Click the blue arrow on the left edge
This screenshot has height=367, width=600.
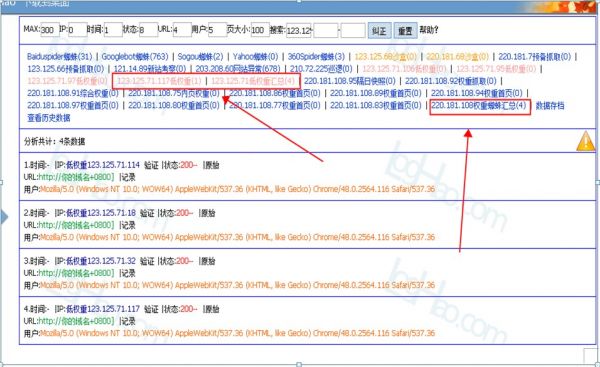coord(3,217)
